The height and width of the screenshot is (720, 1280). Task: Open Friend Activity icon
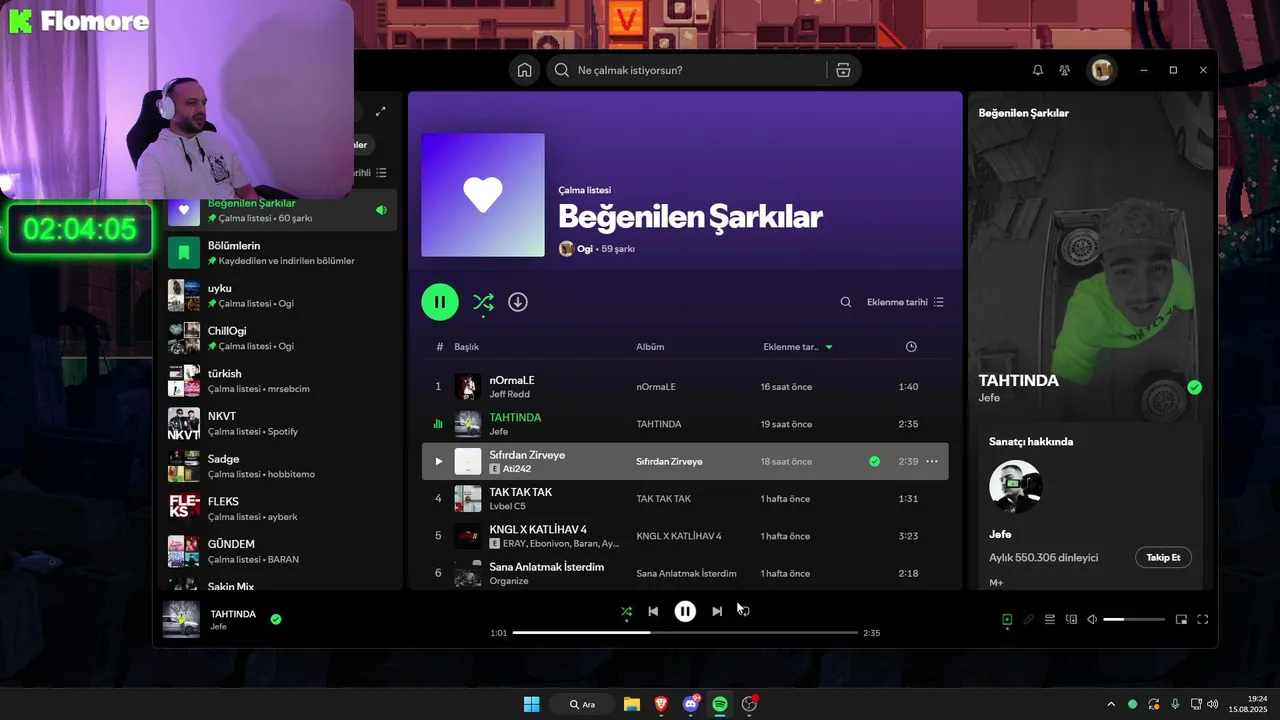click(x=1064, y=70)
